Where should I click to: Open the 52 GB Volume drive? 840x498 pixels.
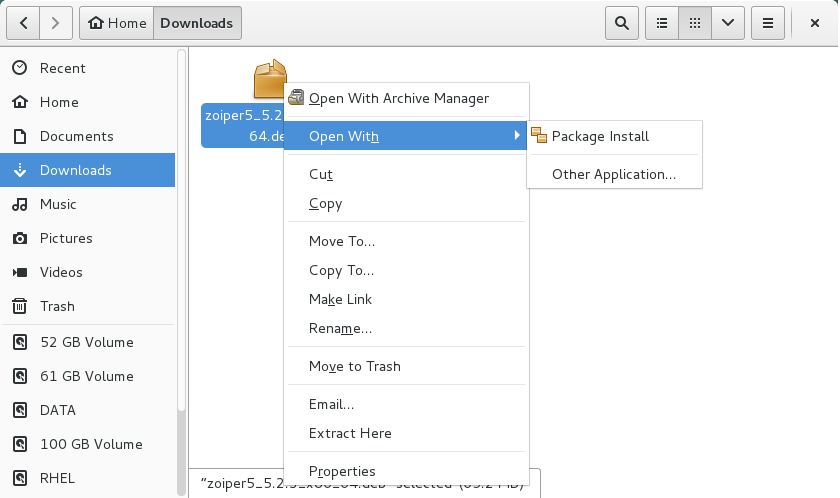86,342
